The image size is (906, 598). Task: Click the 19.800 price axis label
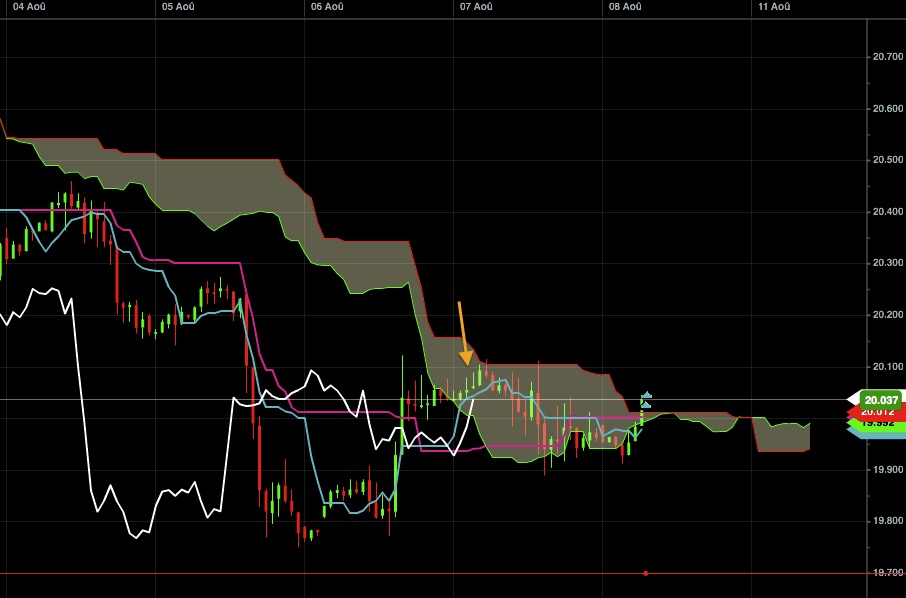[x=887, y=521]
